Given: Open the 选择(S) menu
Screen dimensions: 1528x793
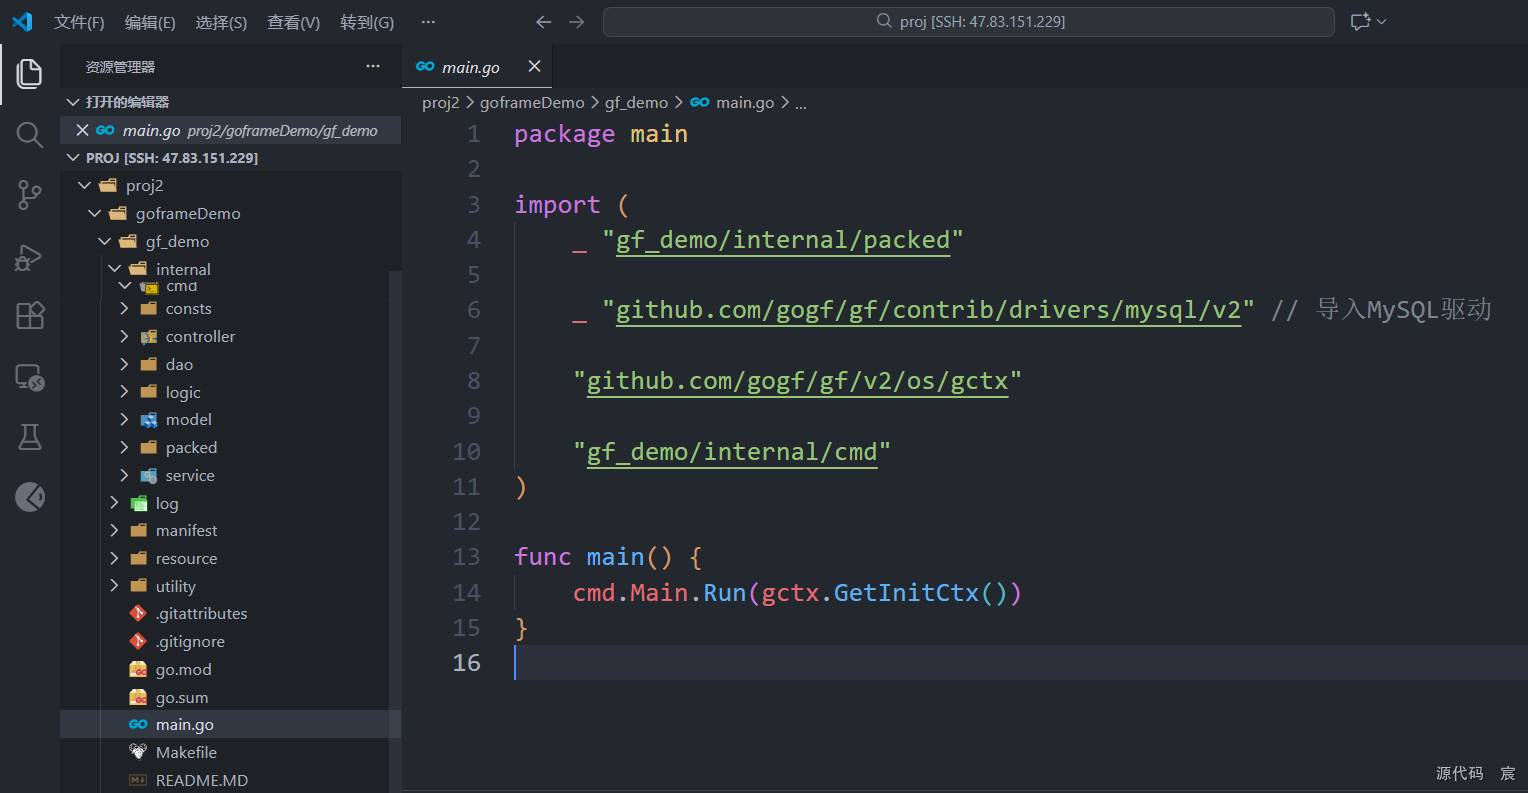Looking at the screenshot, I should point(221,22).
